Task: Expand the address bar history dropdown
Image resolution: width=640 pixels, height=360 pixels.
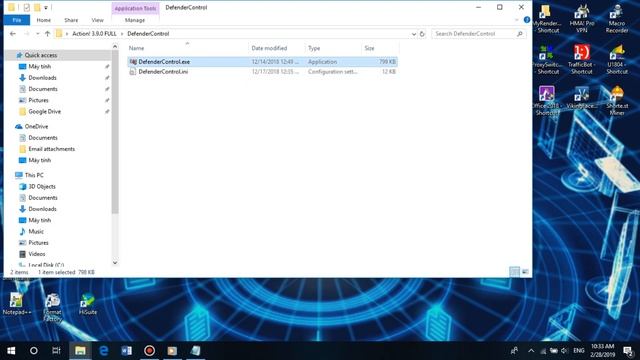Action: point(414,34)
